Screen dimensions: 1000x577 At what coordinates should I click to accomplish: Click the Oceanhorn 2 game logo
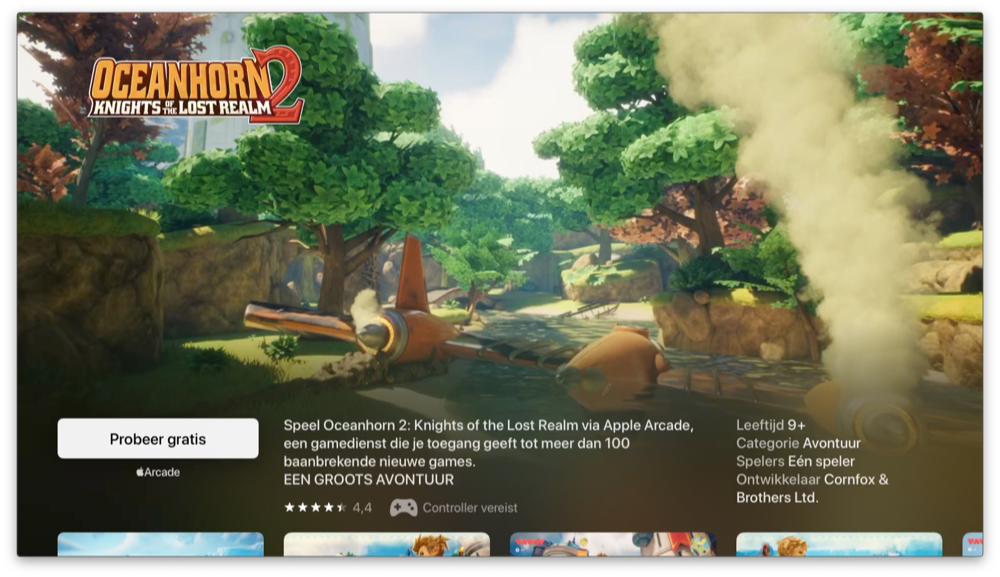[195, 85]
